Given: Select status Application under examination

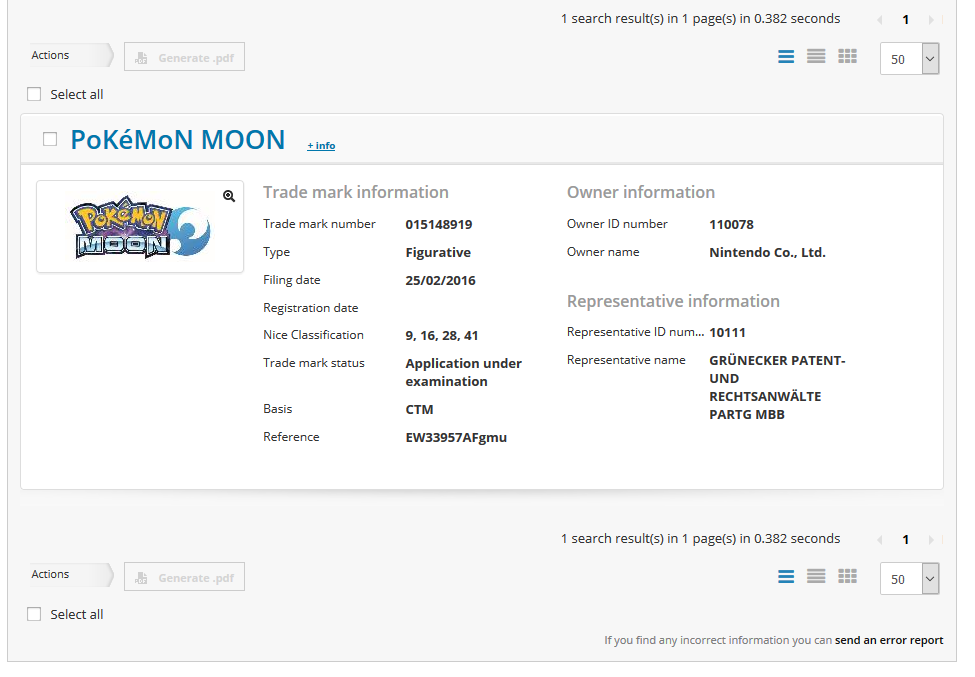Looking at the screenshot, I should 464,372.
